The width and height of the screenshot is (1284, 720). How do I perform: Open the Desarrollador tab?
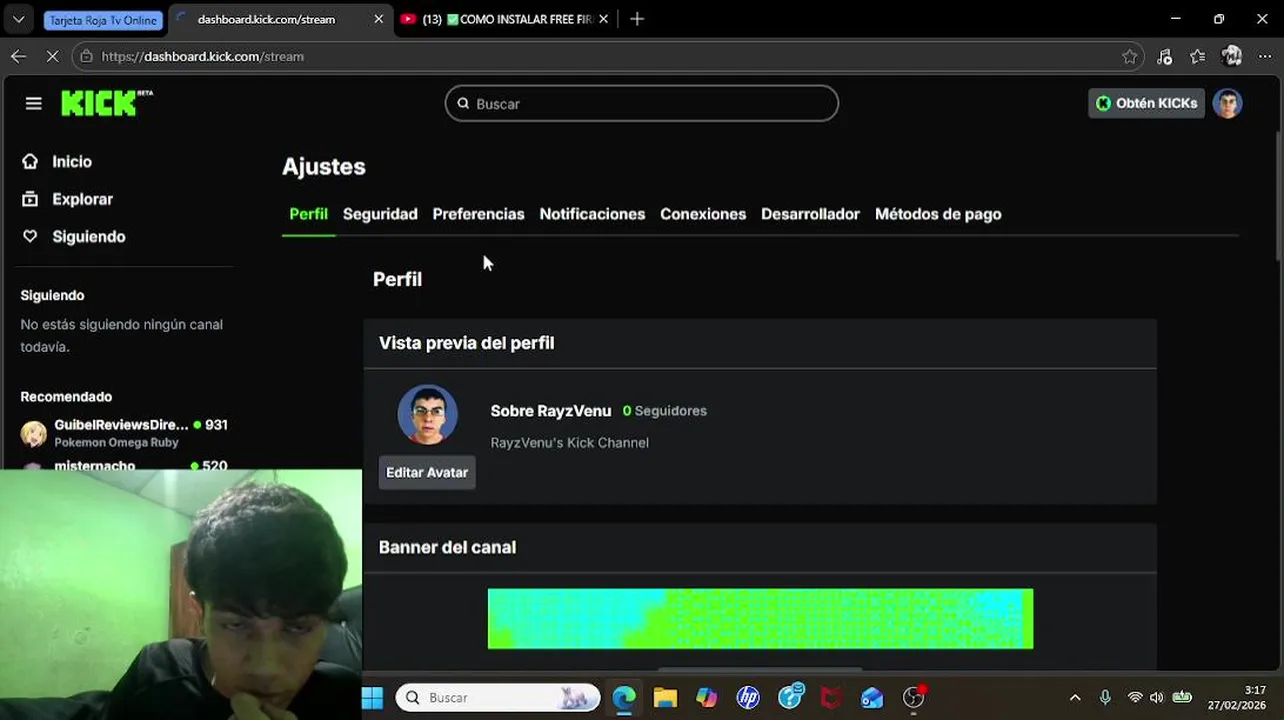[x=810, y=214]
